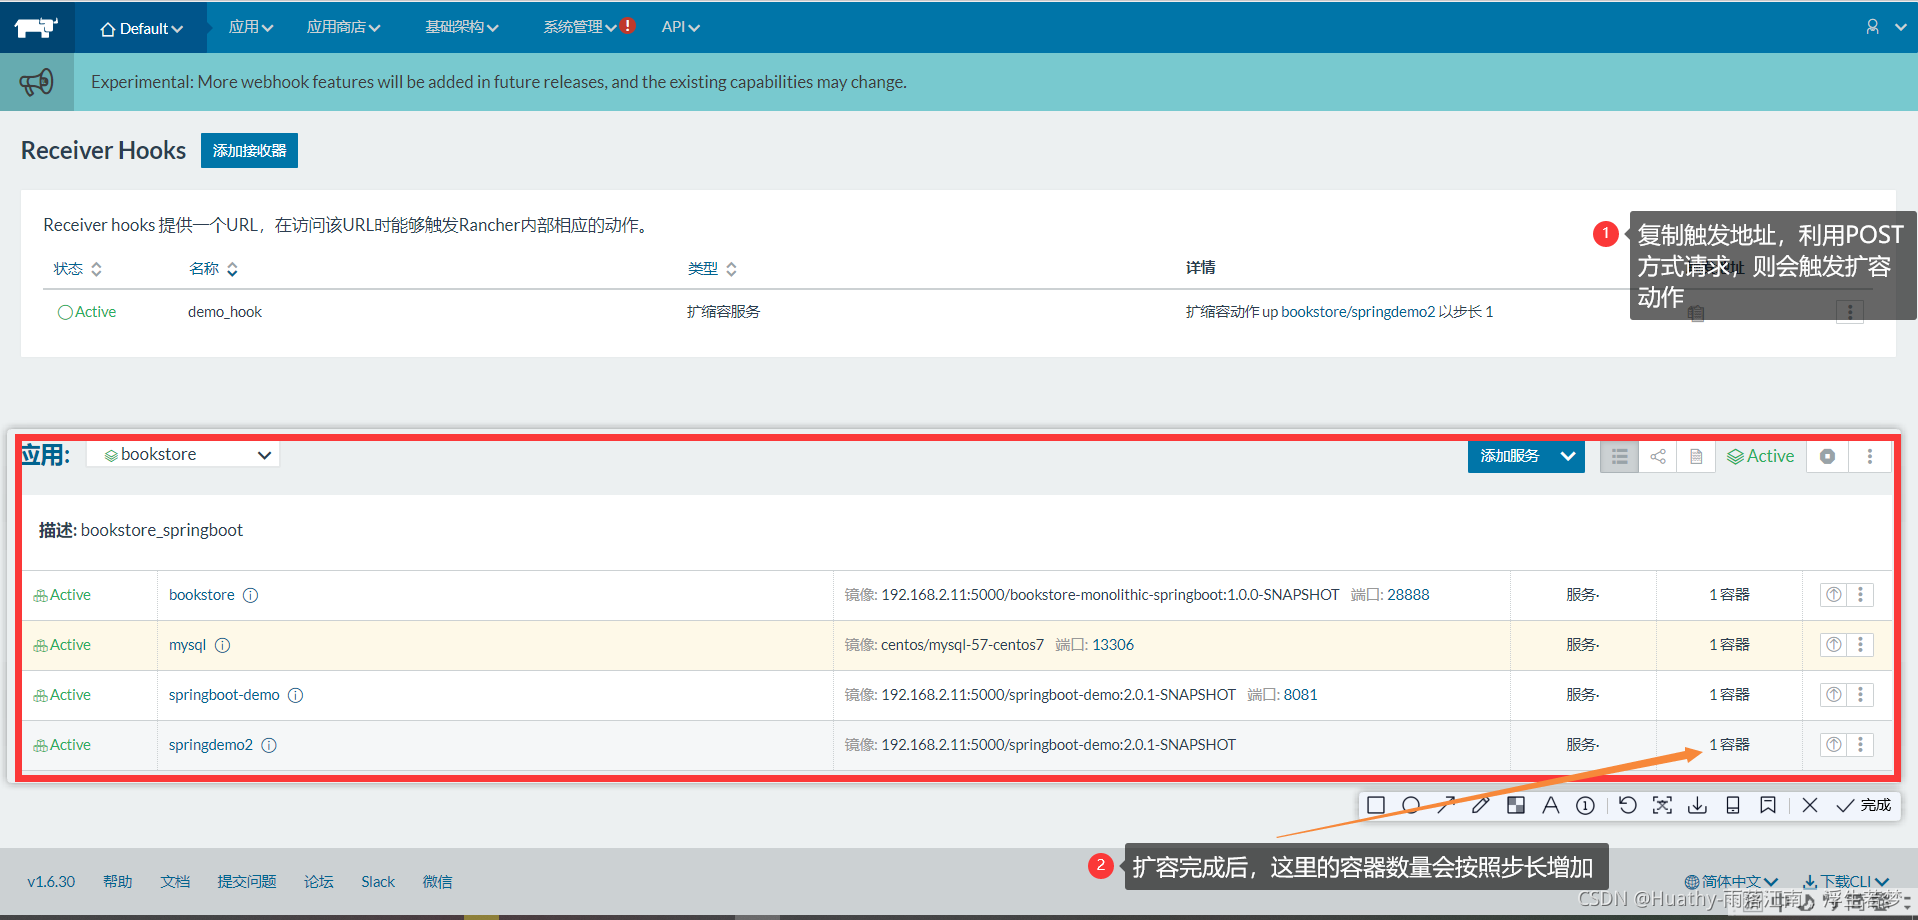Open the 系统管理 menu
This screenshot has height=920, width=1918.
[x=581, y=27]
